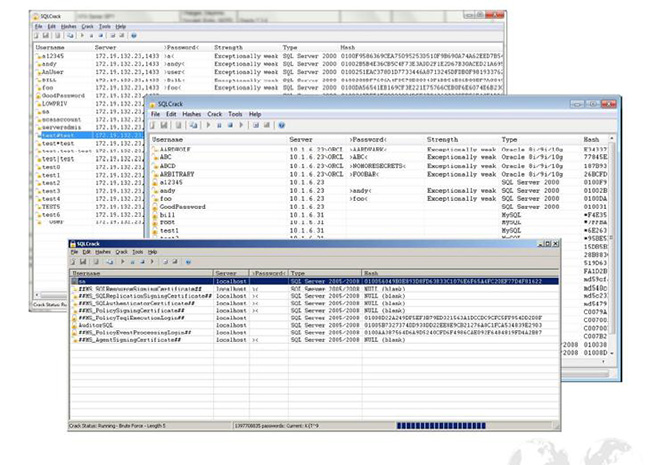Sort by Type column in front window
Screen dimensions: 650x465
325,274
